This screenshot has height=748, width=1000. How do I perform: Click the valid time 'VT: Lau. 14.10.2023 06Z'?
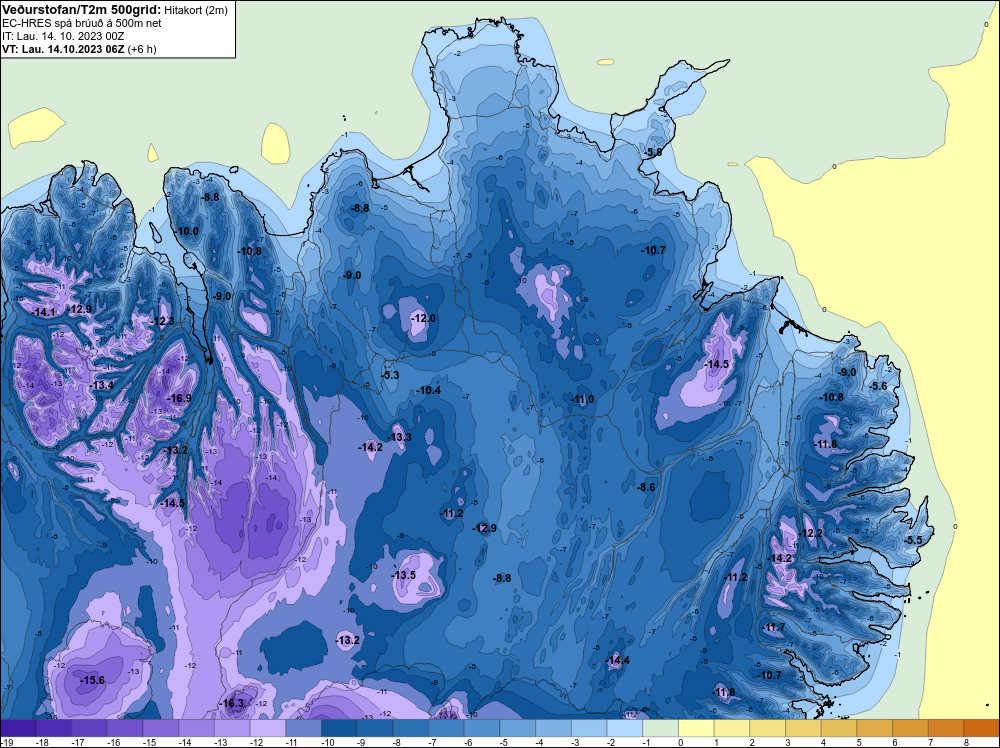coord(63,49)
